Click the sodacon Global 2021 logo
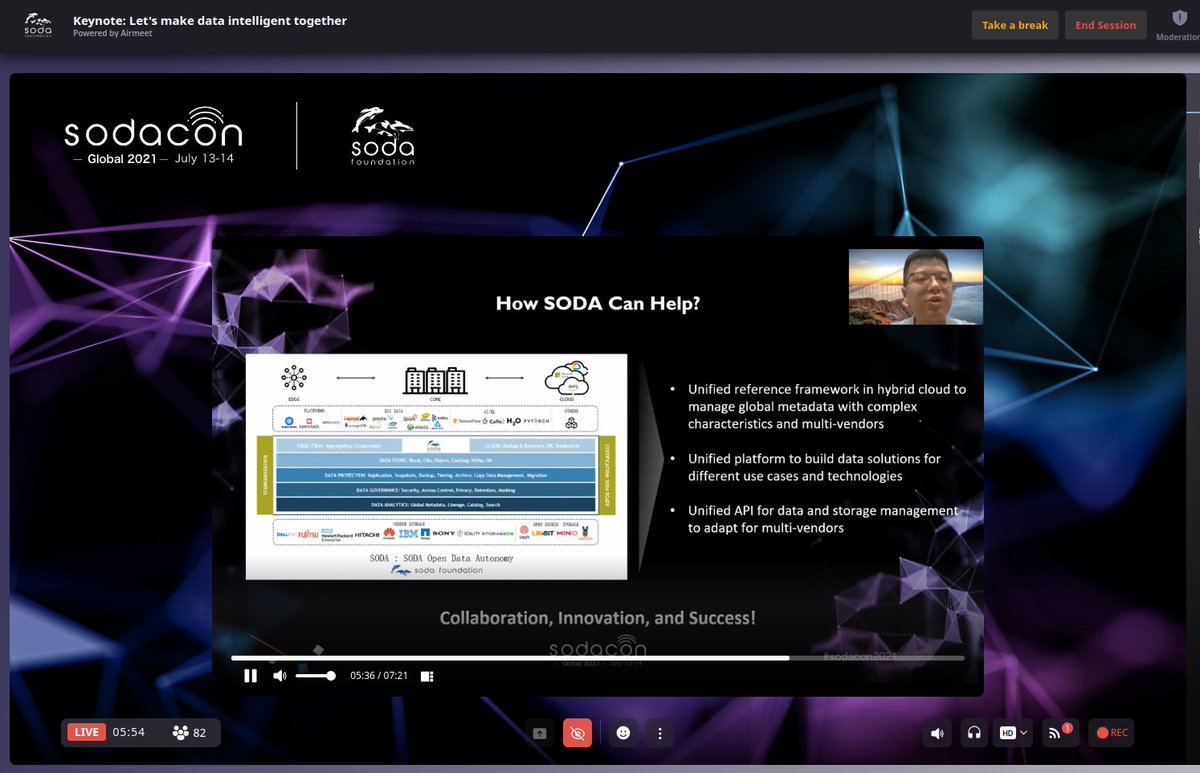 (153, 137)
